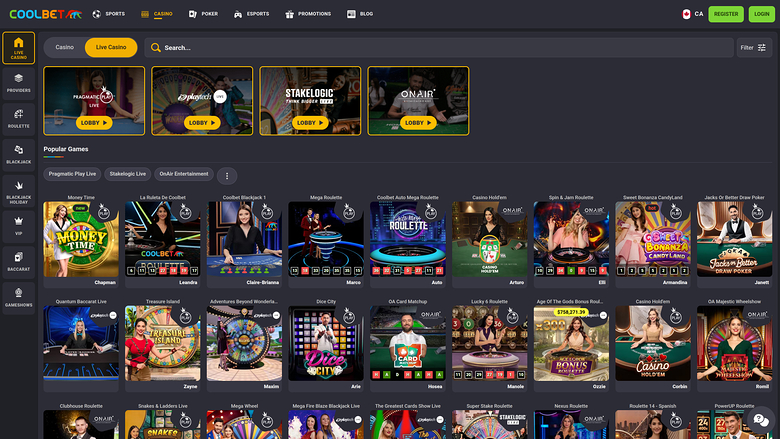Image resolution: width=780 pixels, height=439 pixels.
Task: Click the Search games input field
Action: [440, 47]
